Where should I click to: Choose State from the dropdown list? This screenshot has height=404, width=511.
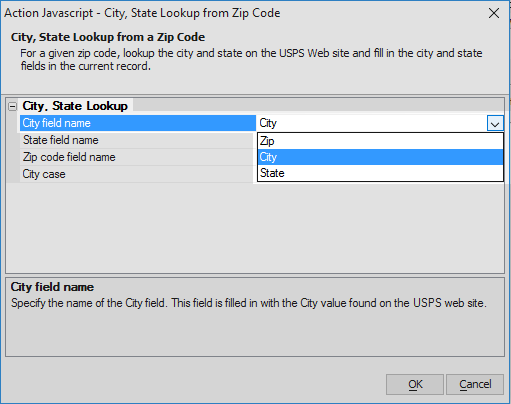click(380, 173)
